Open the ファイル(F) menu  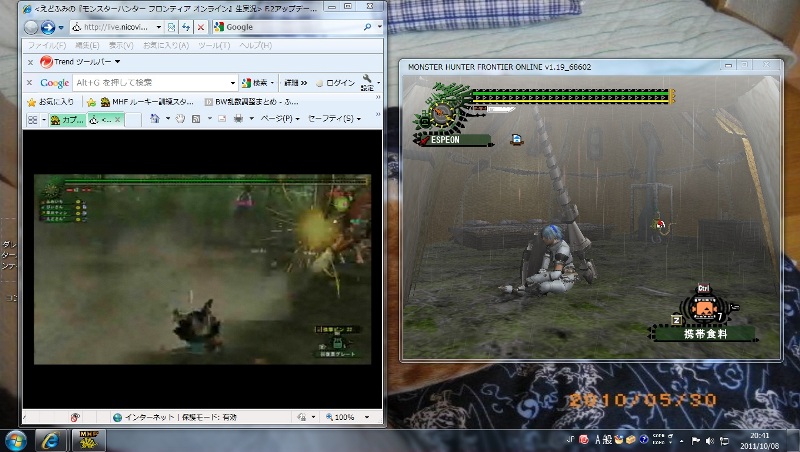point(46,45)
